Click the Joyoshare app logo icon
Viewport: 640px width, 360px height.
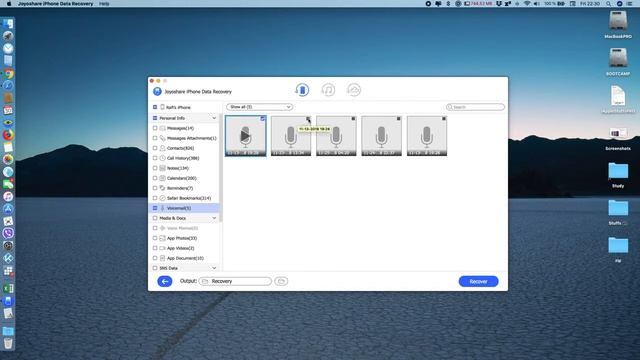click(x=157, y=91)
